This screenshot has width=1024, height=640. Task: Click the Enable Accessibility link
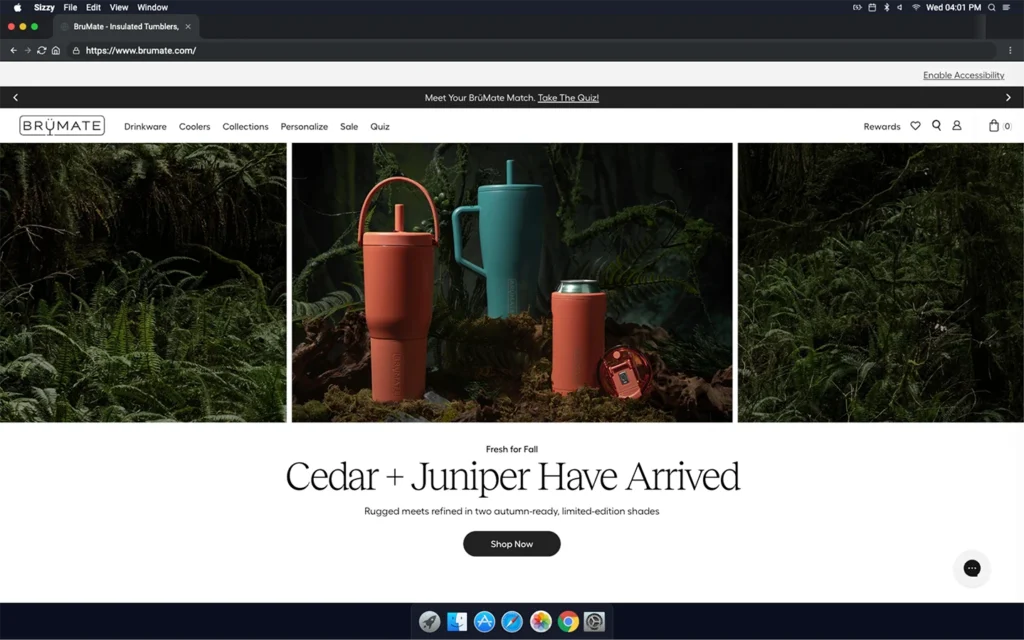click(963, 75)
